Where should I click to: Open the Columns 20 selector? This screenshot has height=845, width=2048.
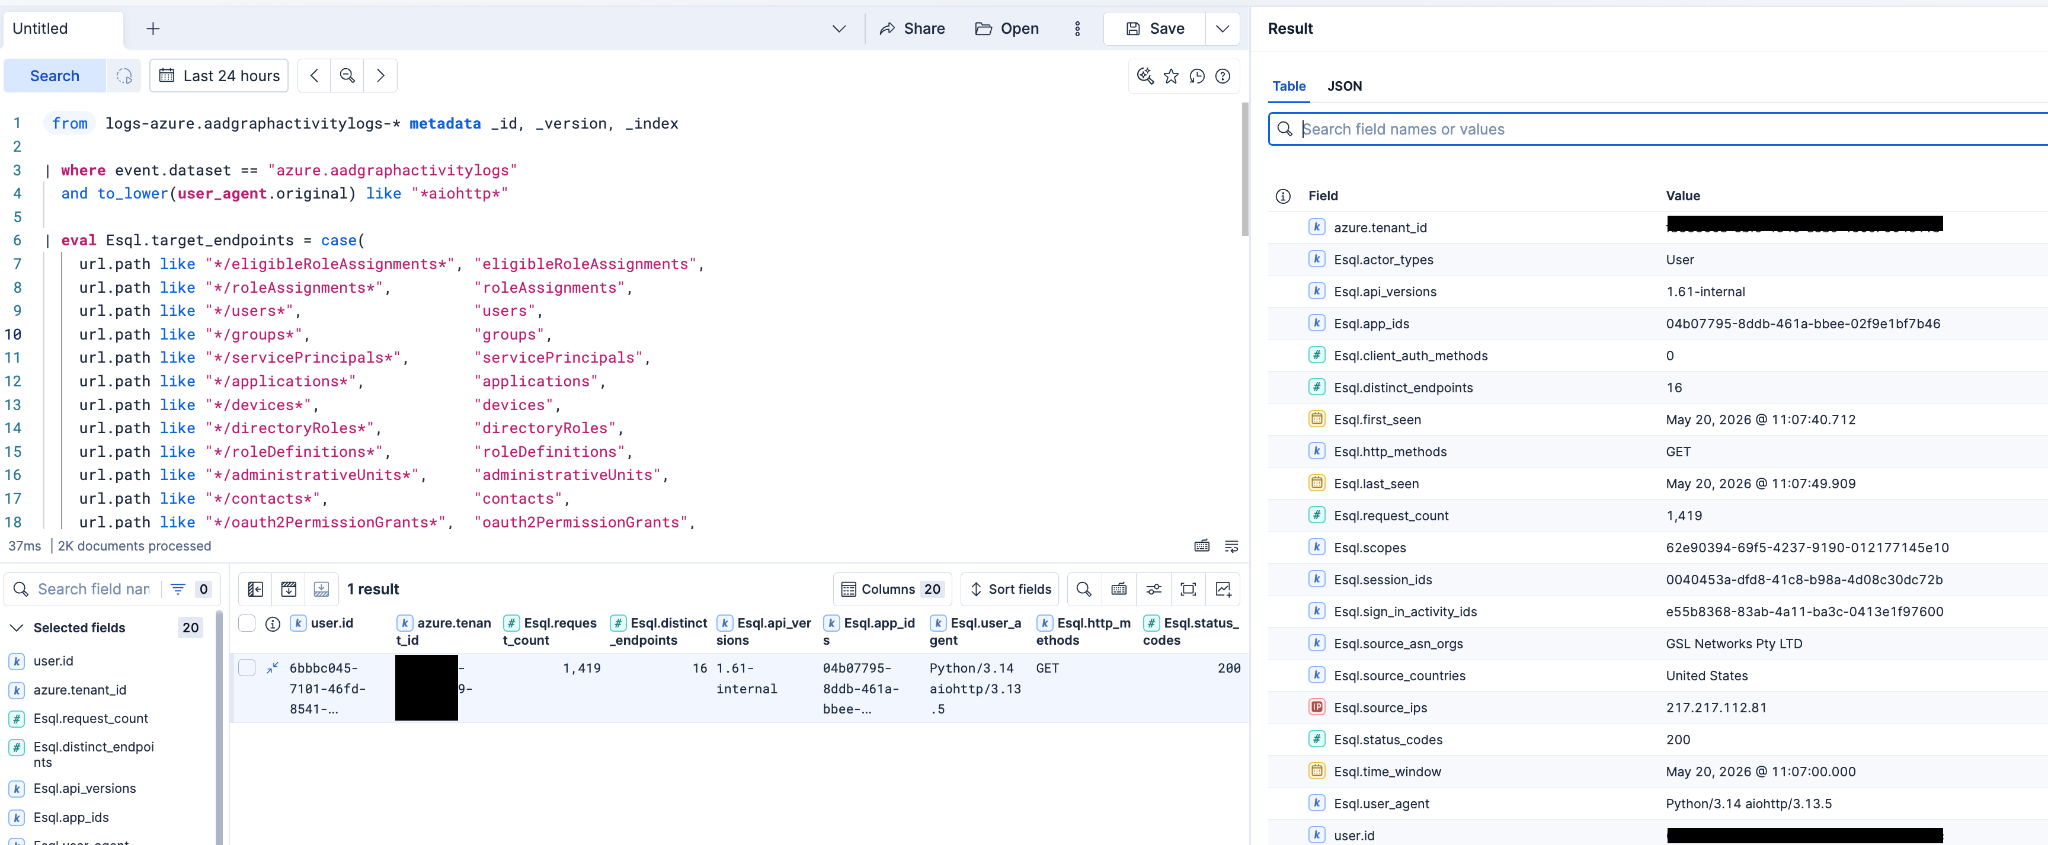pyautogui.click(x=891, y=589)
